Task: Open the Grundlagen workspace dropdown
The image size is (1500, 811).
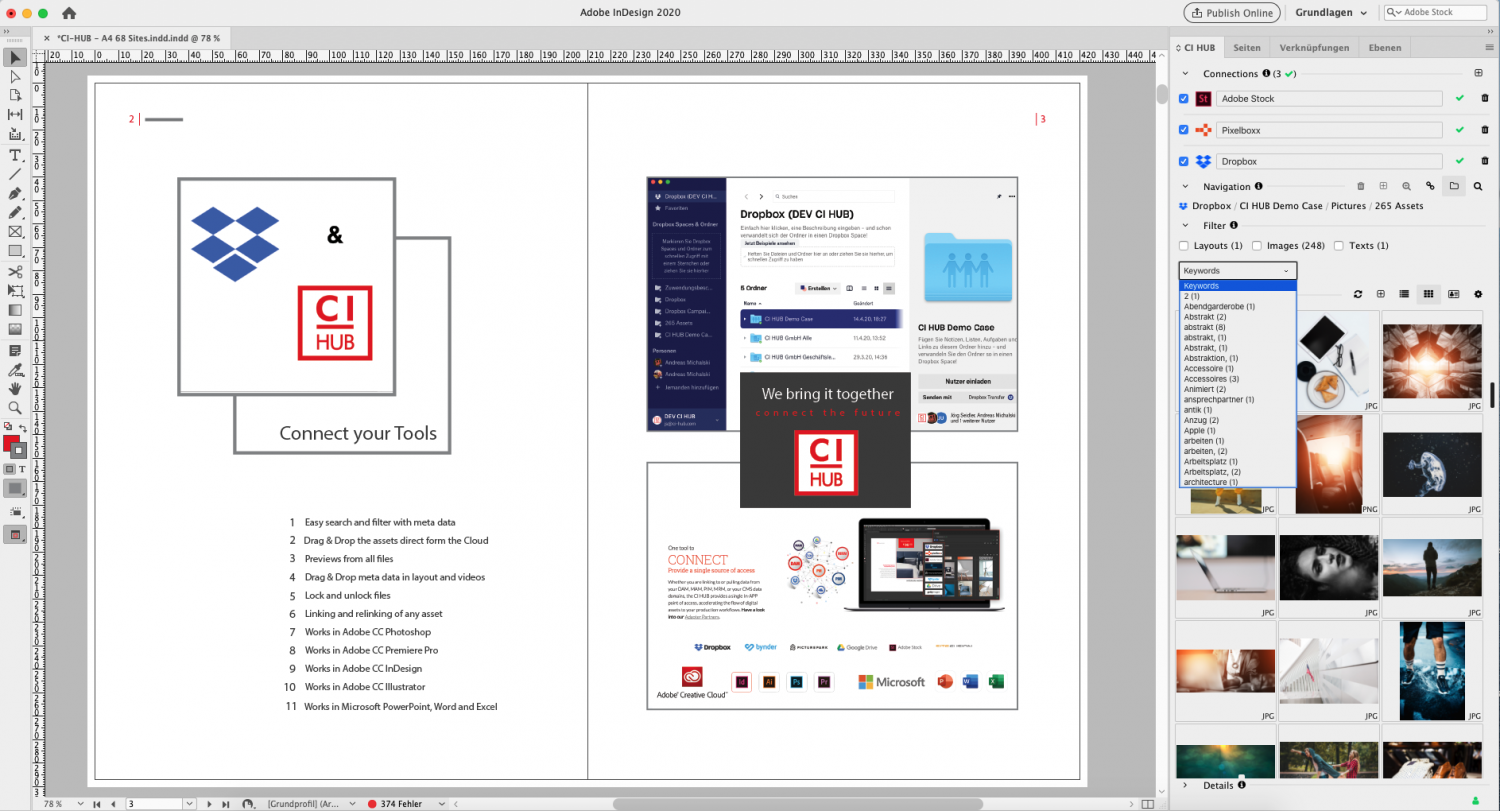Action: click(x=1330, y=13)
